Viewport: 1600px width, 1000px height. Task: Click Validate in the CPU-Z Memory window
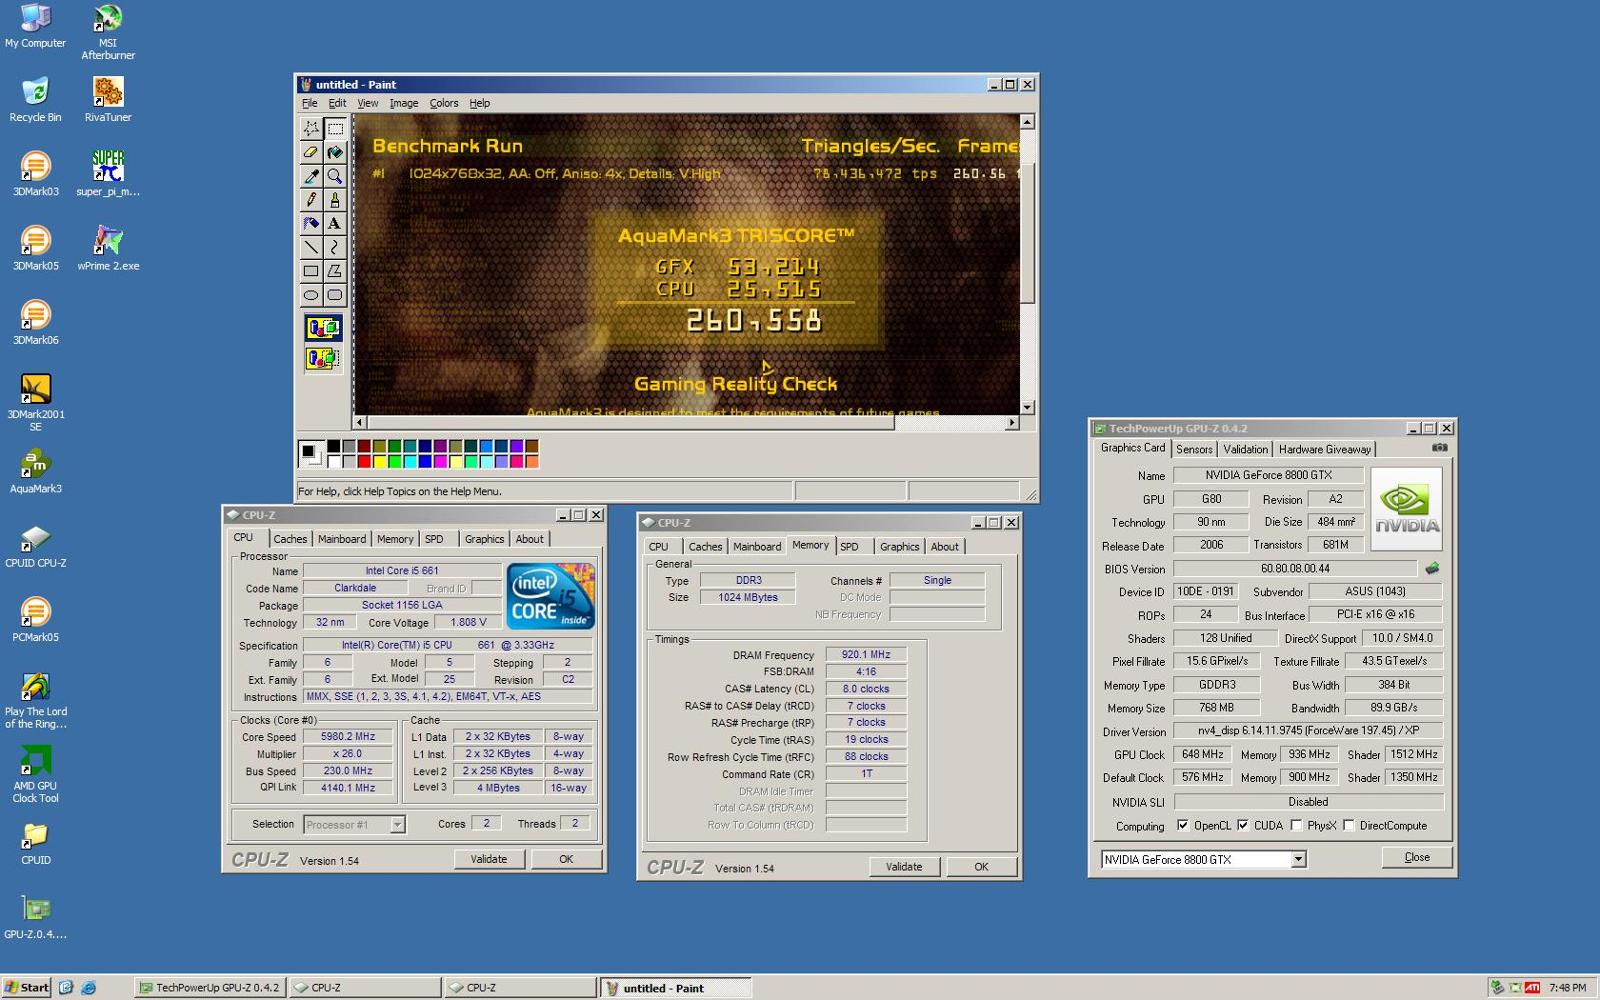[x=904, y=867]
